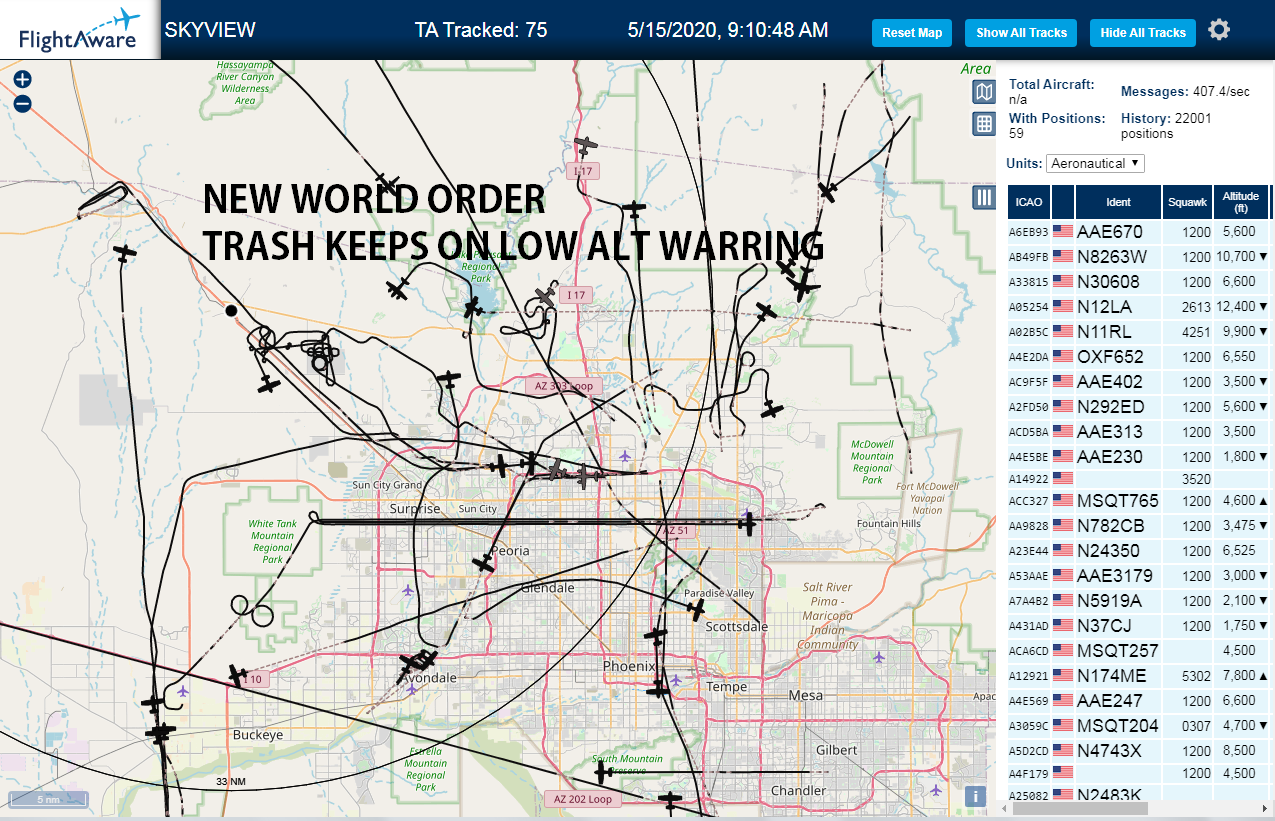1275x821 pixels.
Task: Select aircraft icon just north of Phoenix label
Action: 655,635
